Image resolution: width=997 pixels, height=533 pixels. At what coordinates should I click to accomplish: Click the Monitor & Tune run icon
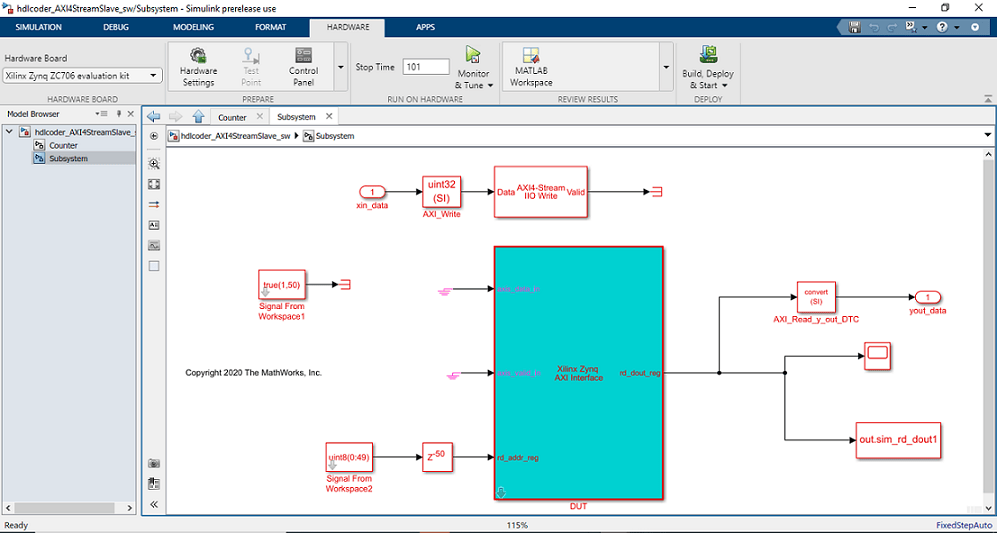click(x=473, y=55)
